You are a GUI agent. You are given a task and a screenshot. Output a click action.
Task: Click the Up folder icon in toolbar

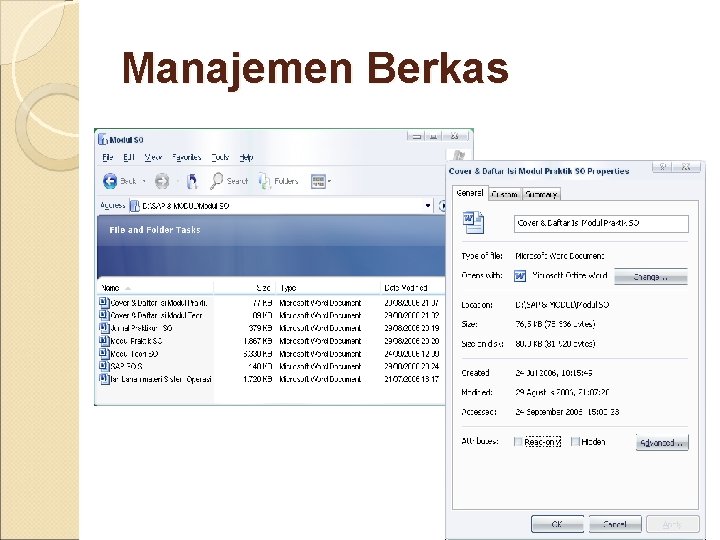click(192, 181)
